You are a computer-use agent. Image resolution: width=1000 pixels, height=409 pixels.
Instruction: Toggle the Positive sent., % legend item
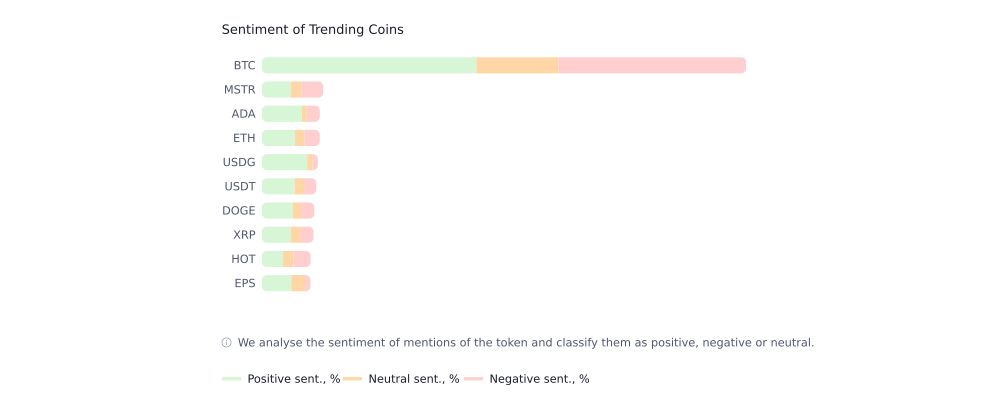coord(281,379)
